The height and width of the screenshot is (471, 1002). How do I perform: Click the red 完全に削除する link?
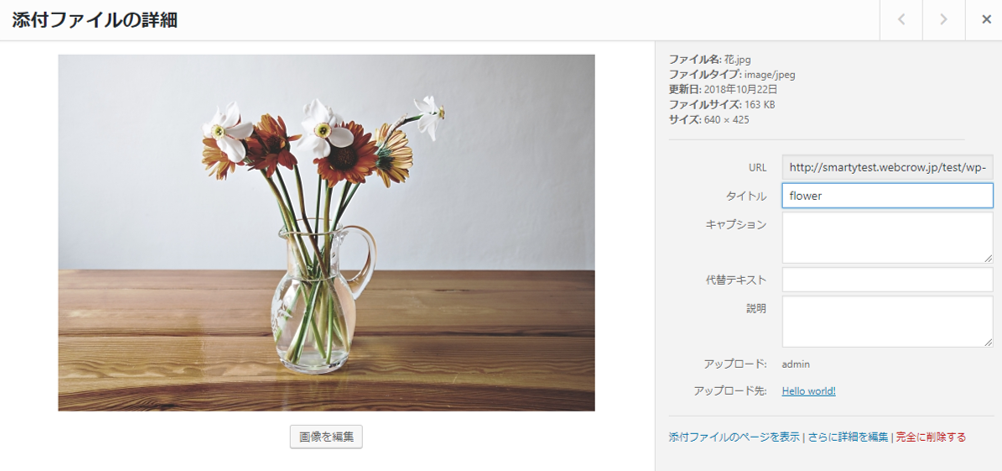point(931,438)
